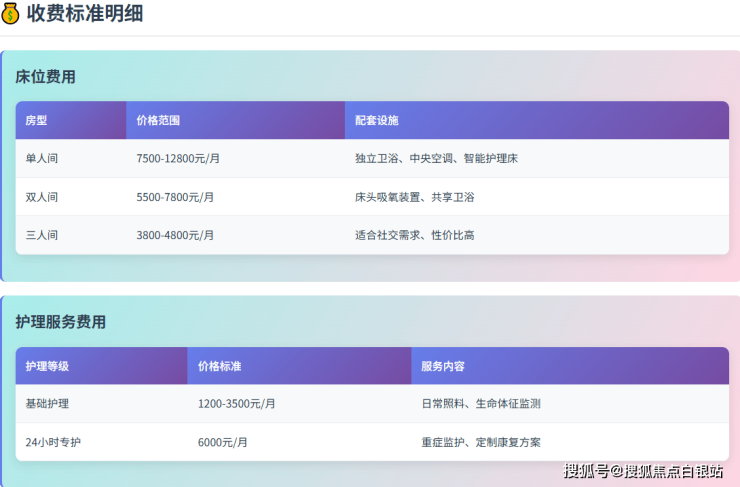
Task: Select the 三人间 row label
Action: pyautogui.click(x=42, y=235)
